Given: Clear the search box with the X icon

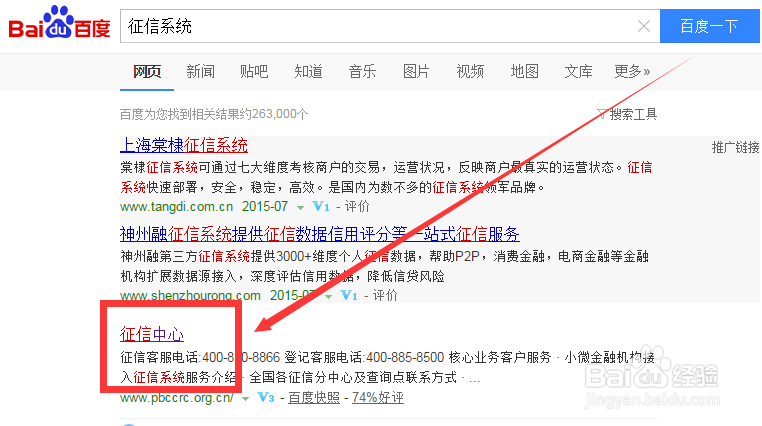Looking at the screenshot, I should click(644, 26).
